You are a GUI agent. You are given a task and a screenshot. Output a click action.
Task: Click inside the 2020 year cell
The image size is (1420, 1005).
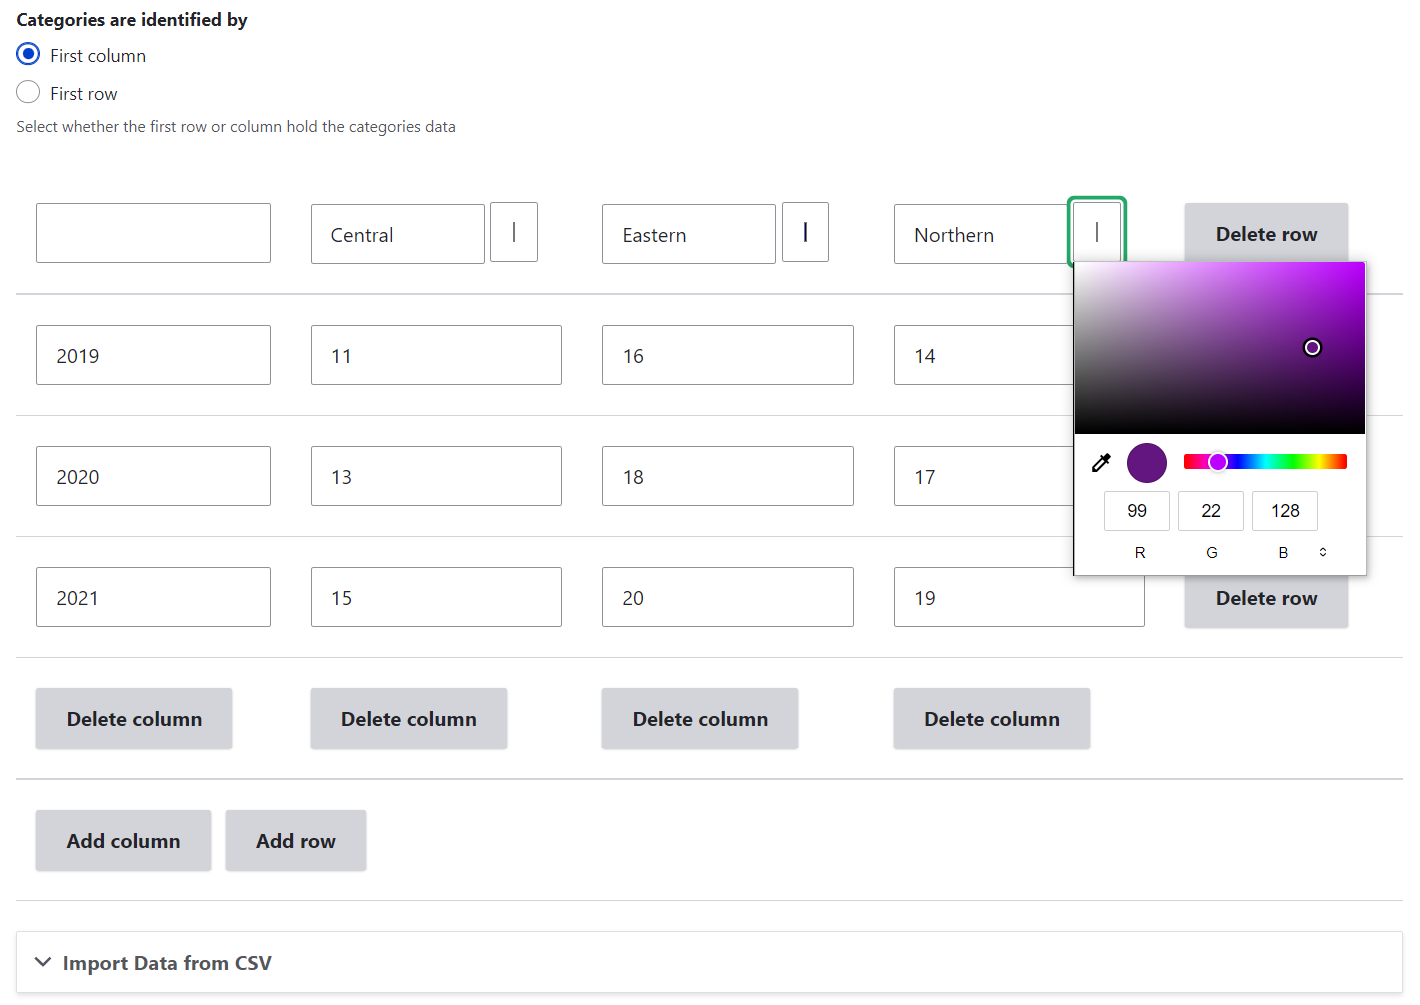point(153,476)
